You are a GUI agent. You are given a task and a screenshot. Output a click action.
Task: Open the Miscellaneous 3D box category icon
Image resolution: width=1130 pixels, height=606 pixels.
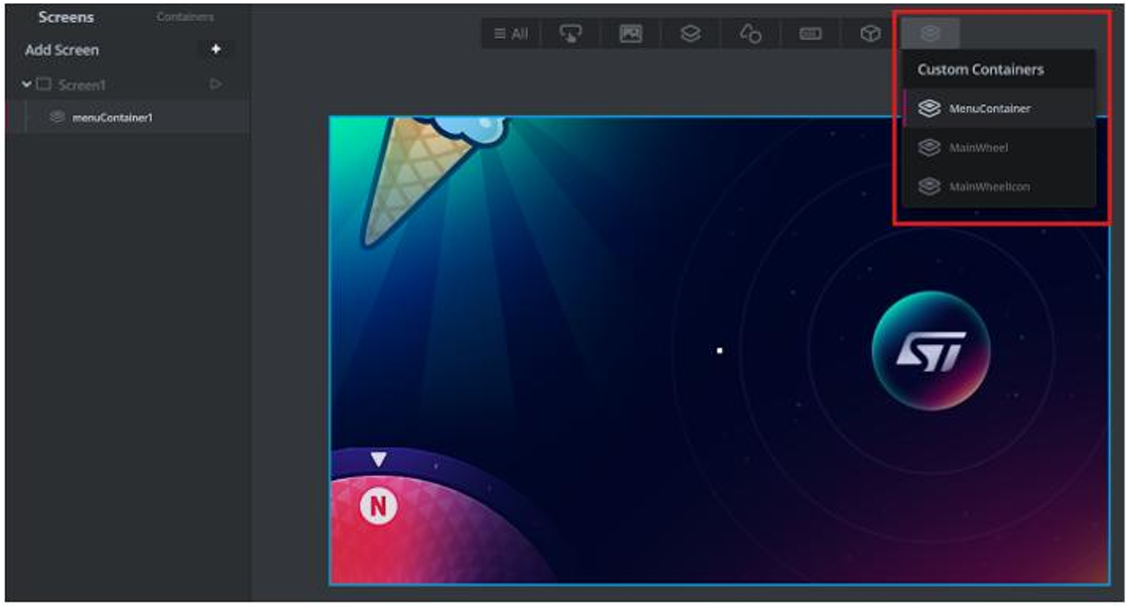click(x=871, y=34)
